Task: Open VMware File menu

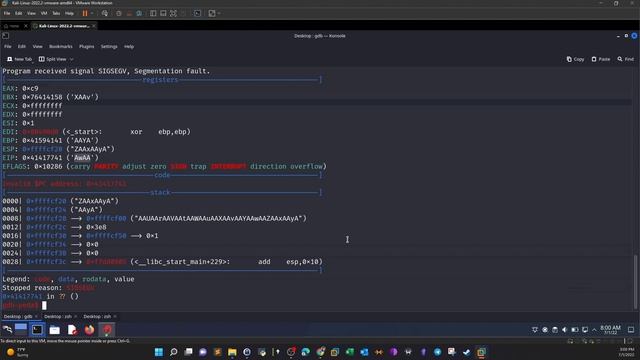Action: (x=7, y=13)
